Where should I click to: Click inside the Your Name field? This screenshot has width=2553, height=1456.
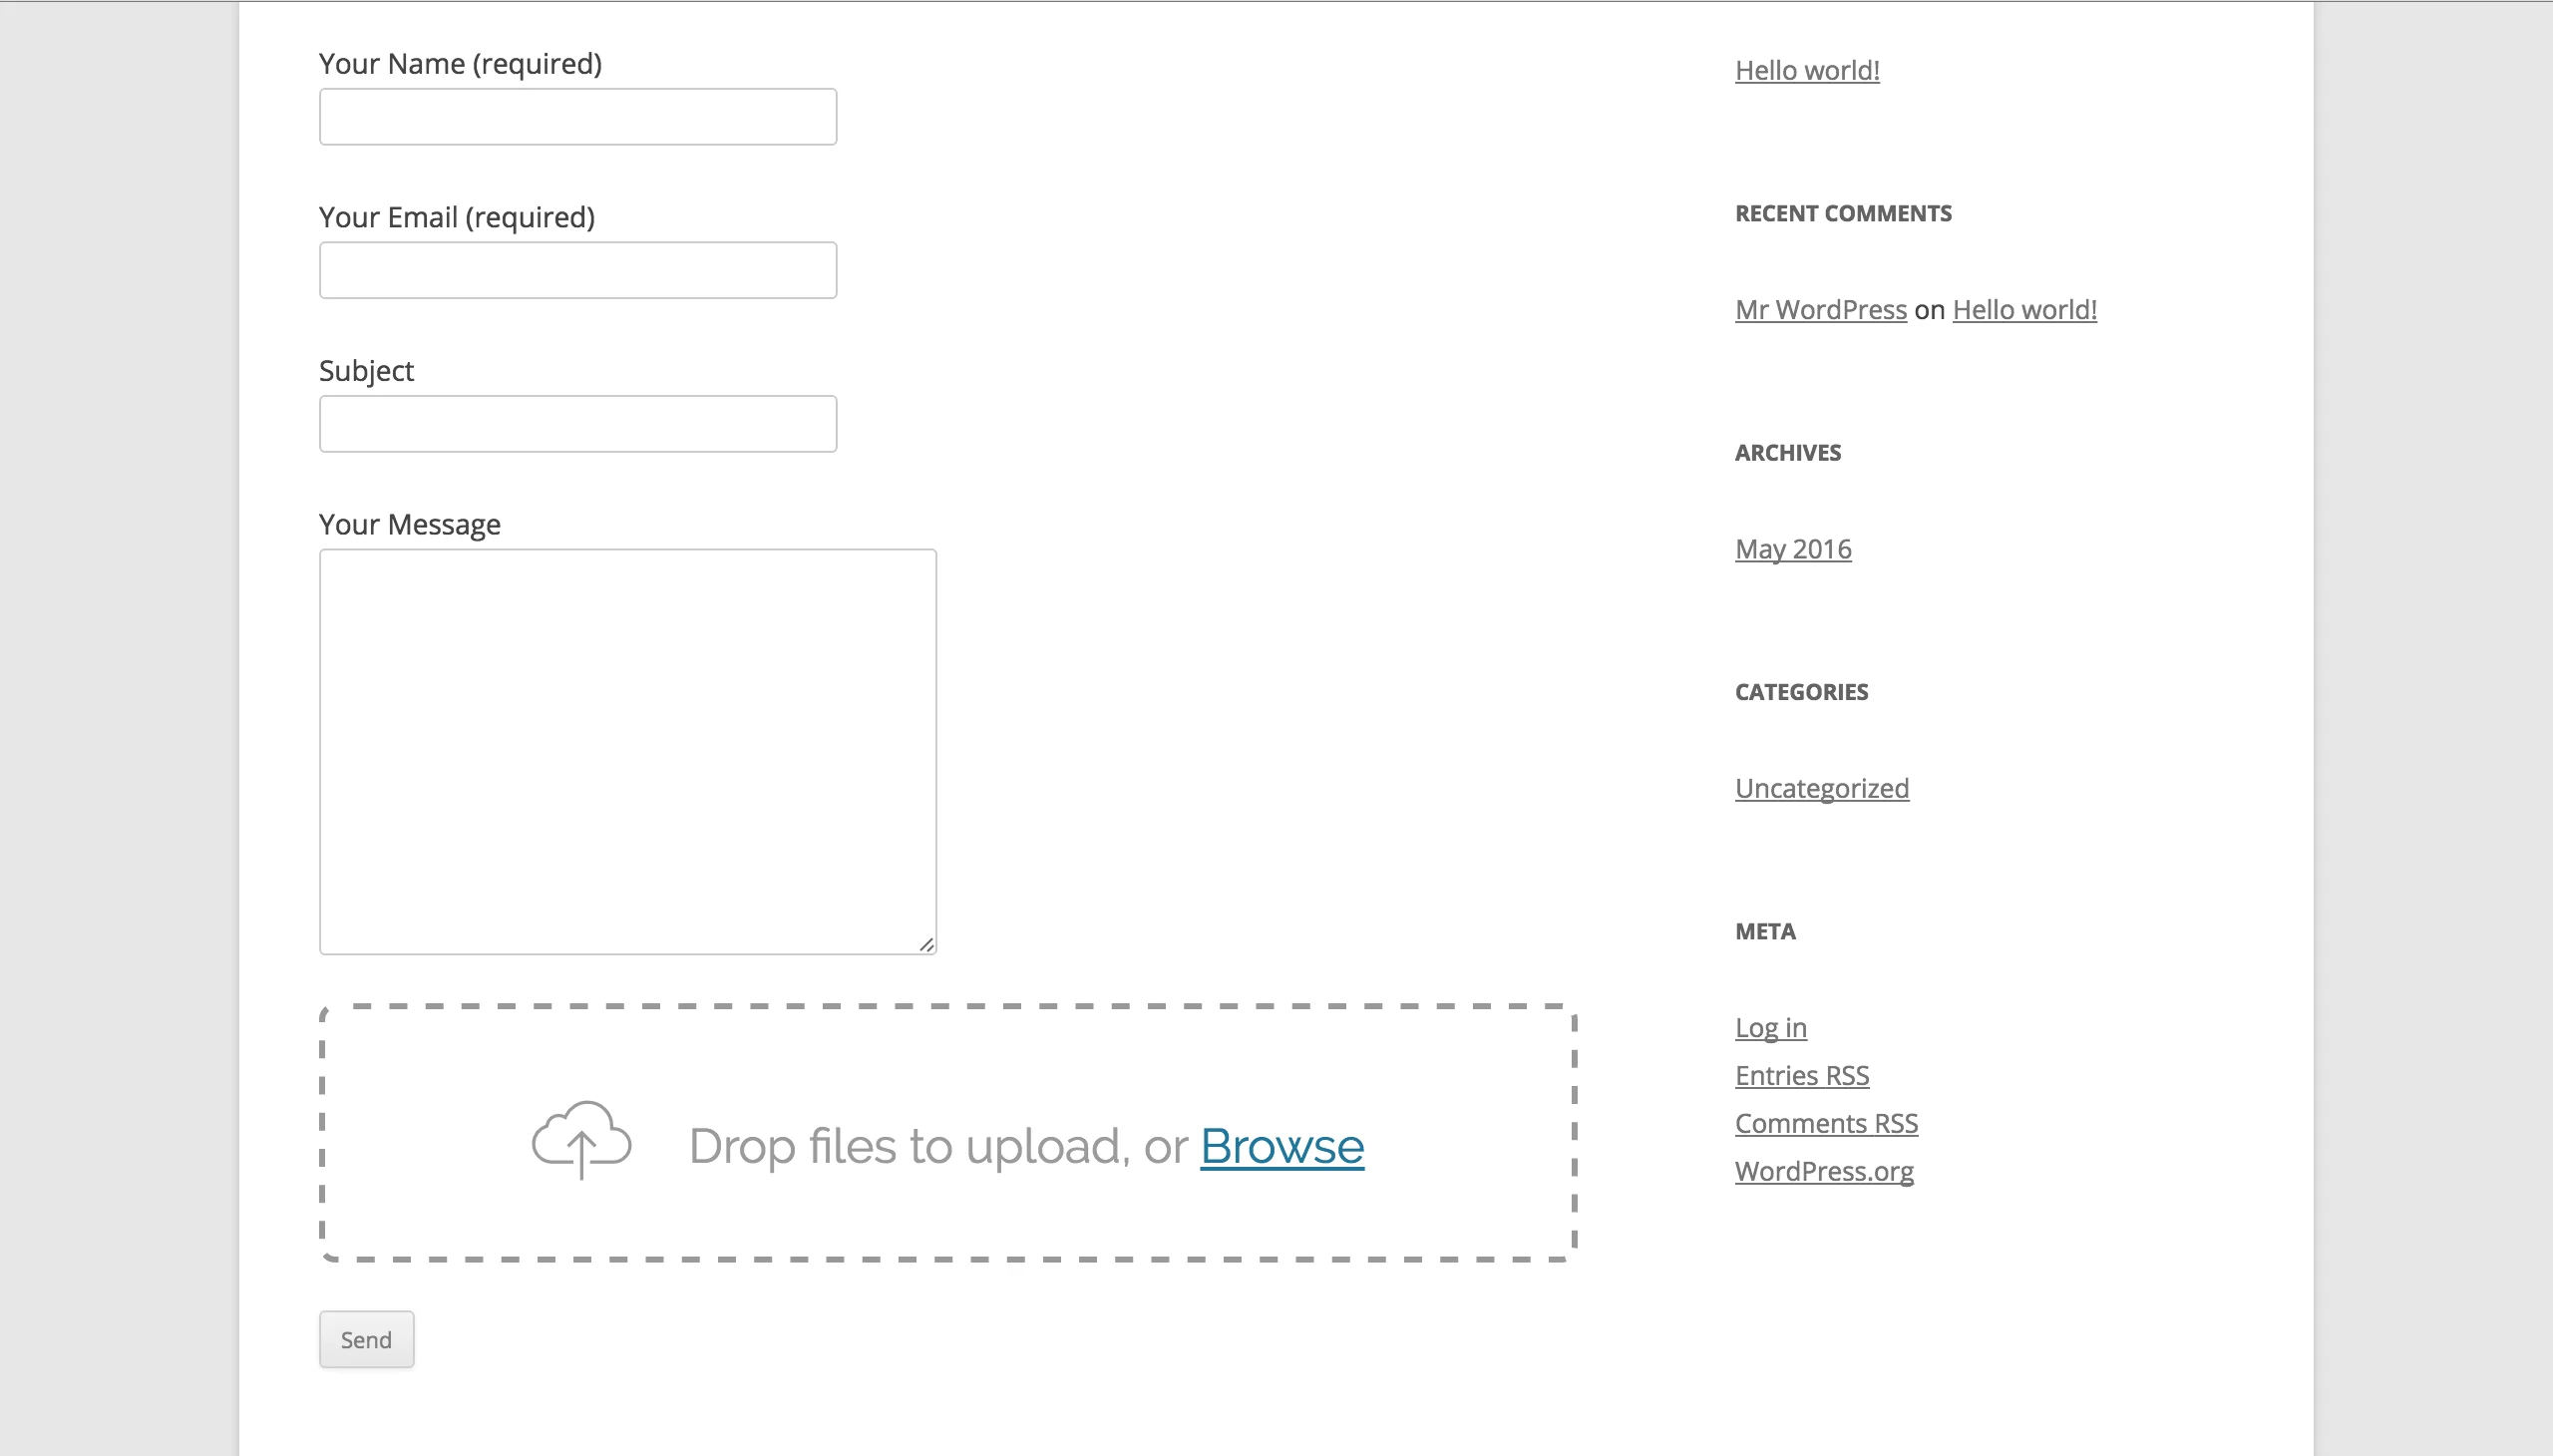point(576,116)
